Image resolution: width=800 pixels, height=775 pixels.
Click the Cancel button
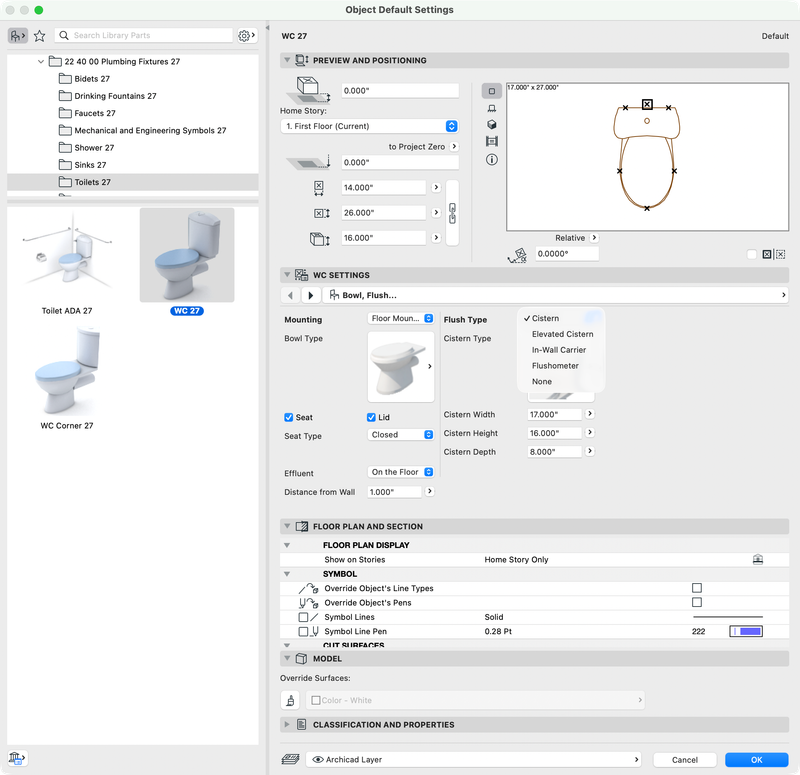tap(685, 760)
